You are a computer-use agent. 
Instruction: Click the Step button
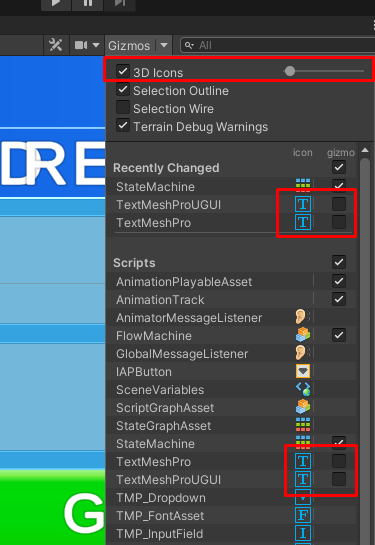[120, 3]
